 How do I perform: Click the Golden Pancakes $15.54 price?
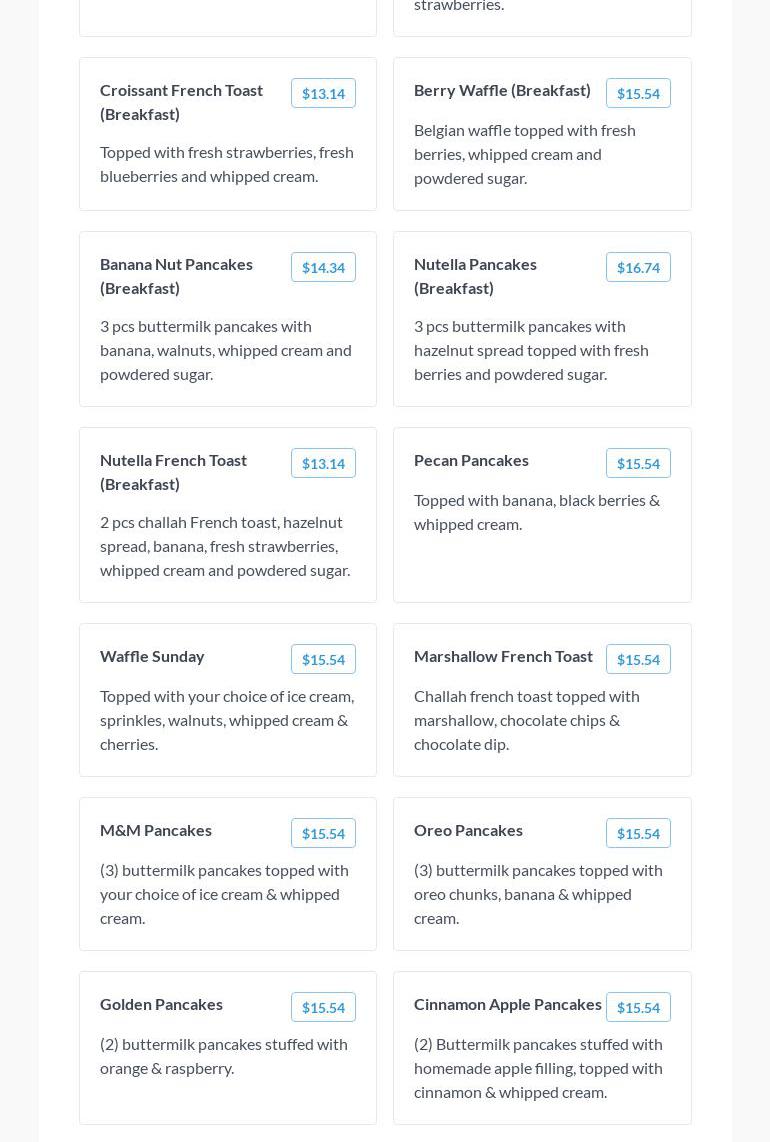[323, 1007]
